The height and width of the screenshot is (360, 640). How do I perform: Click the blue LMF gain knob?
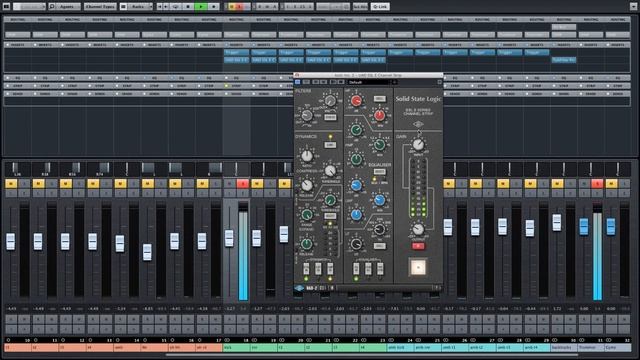click(x=356, y=185)
